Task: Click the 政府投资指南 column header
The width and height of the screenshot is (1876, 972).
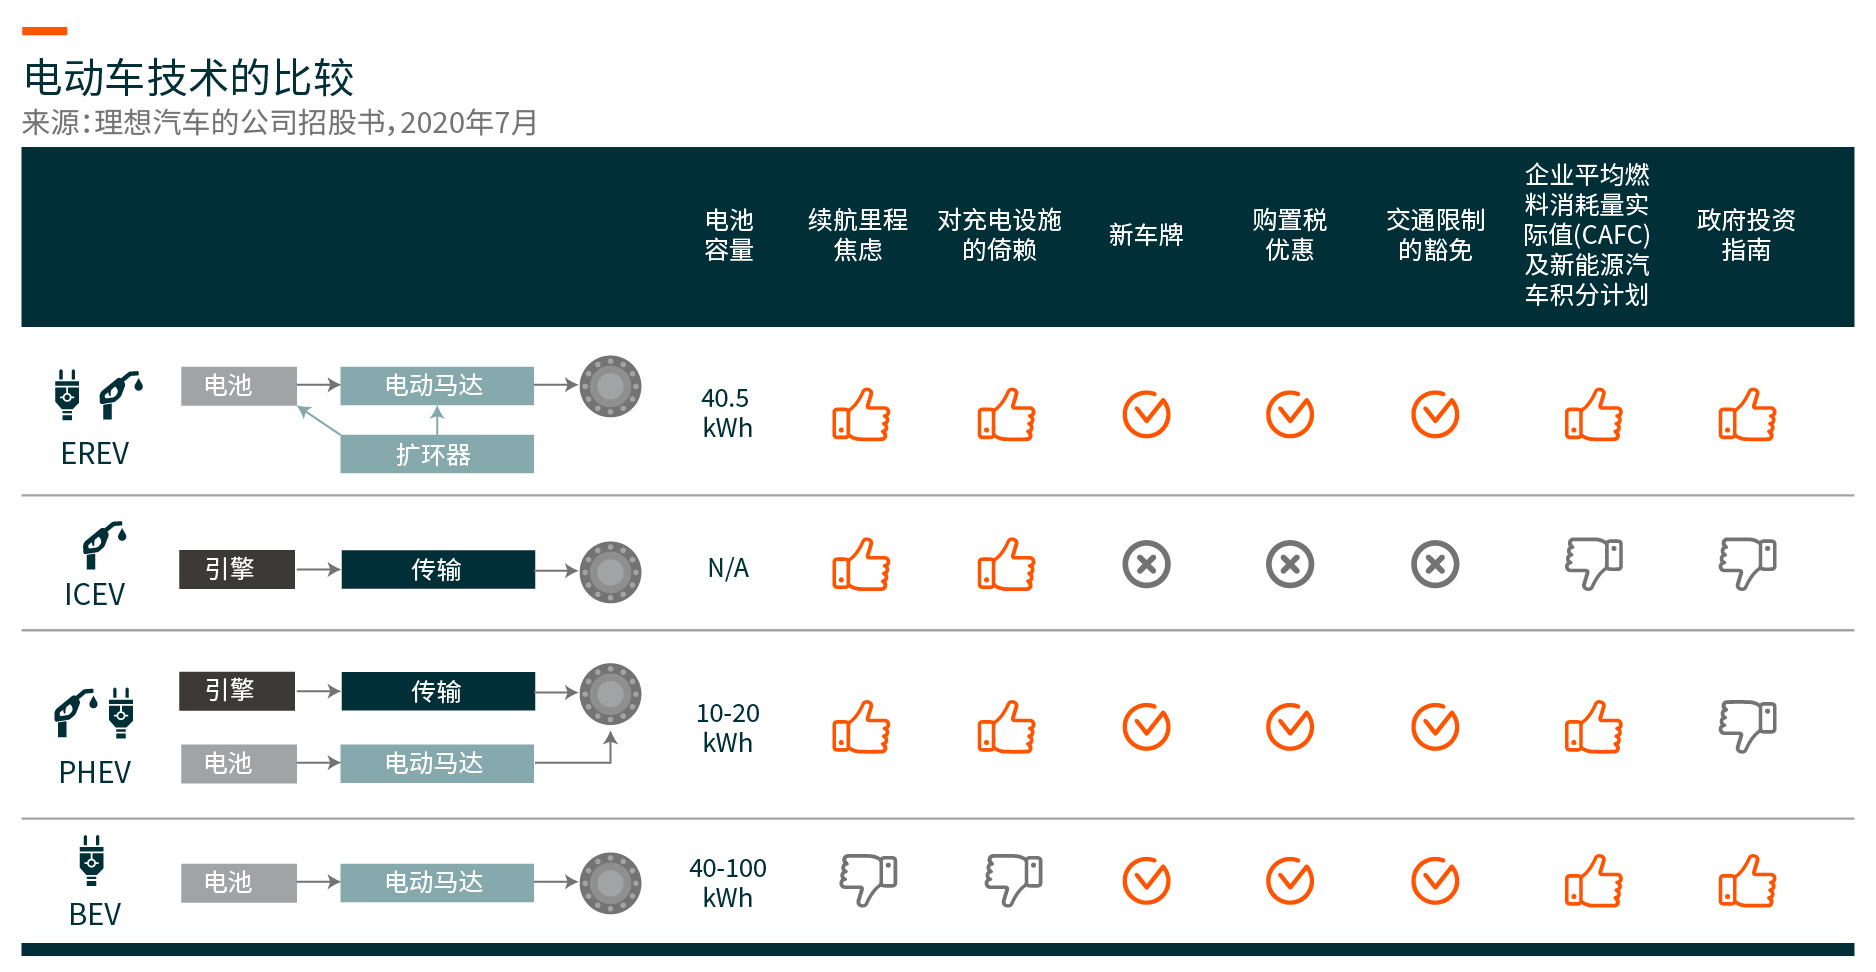Action: click(x=1746, y=235)
